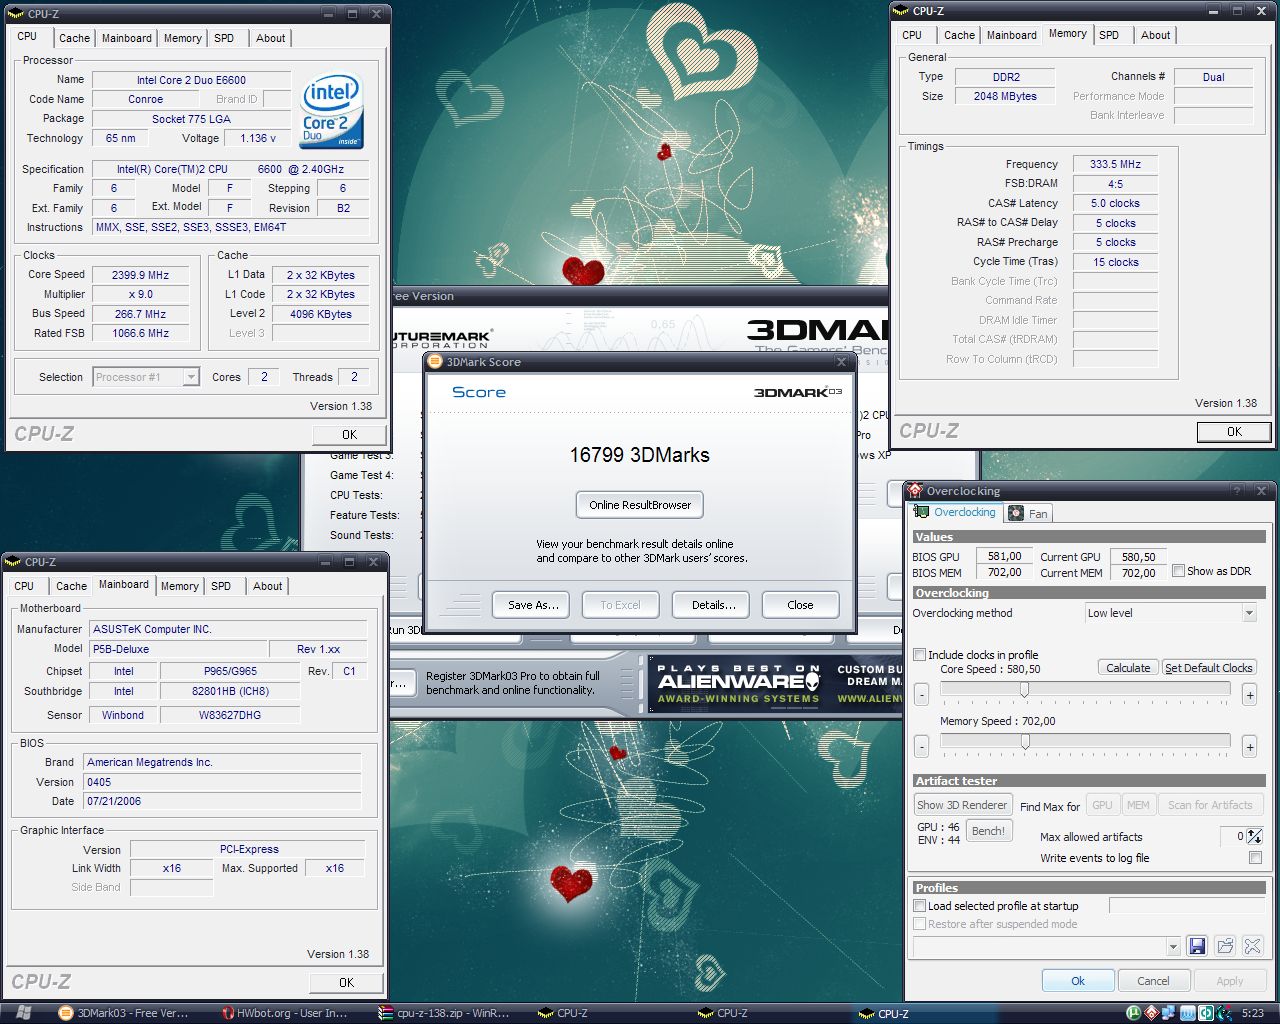Click the Intel Core 2 Duo E6600 name field
Image resolution: width=1280 pixels, height=1024 pixels.
coord(191,80)
